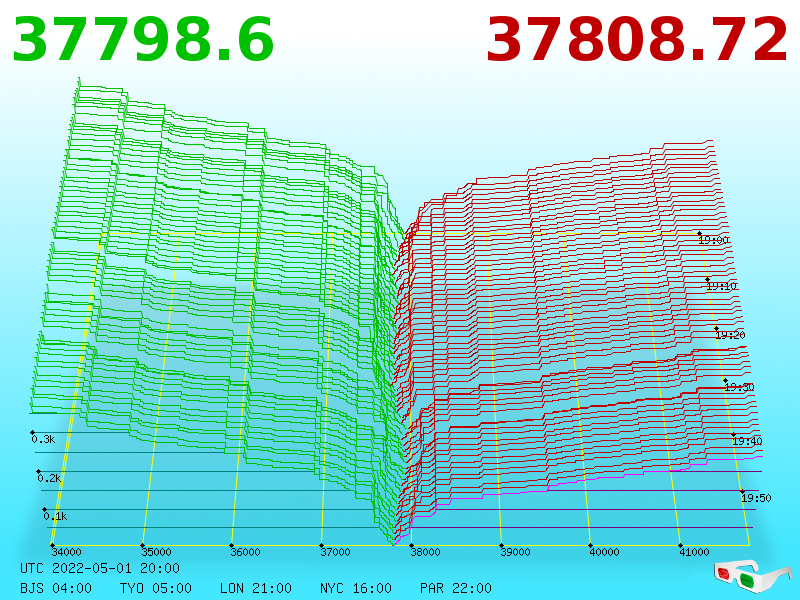Click the 39000 price axis label
The height and width of the screenshot is (600, 800).
point(515,552)
